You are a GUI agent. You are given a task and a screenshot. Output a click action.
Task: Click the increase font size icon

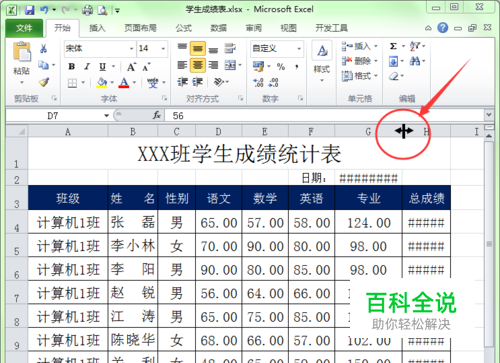(x=131, y=67)
